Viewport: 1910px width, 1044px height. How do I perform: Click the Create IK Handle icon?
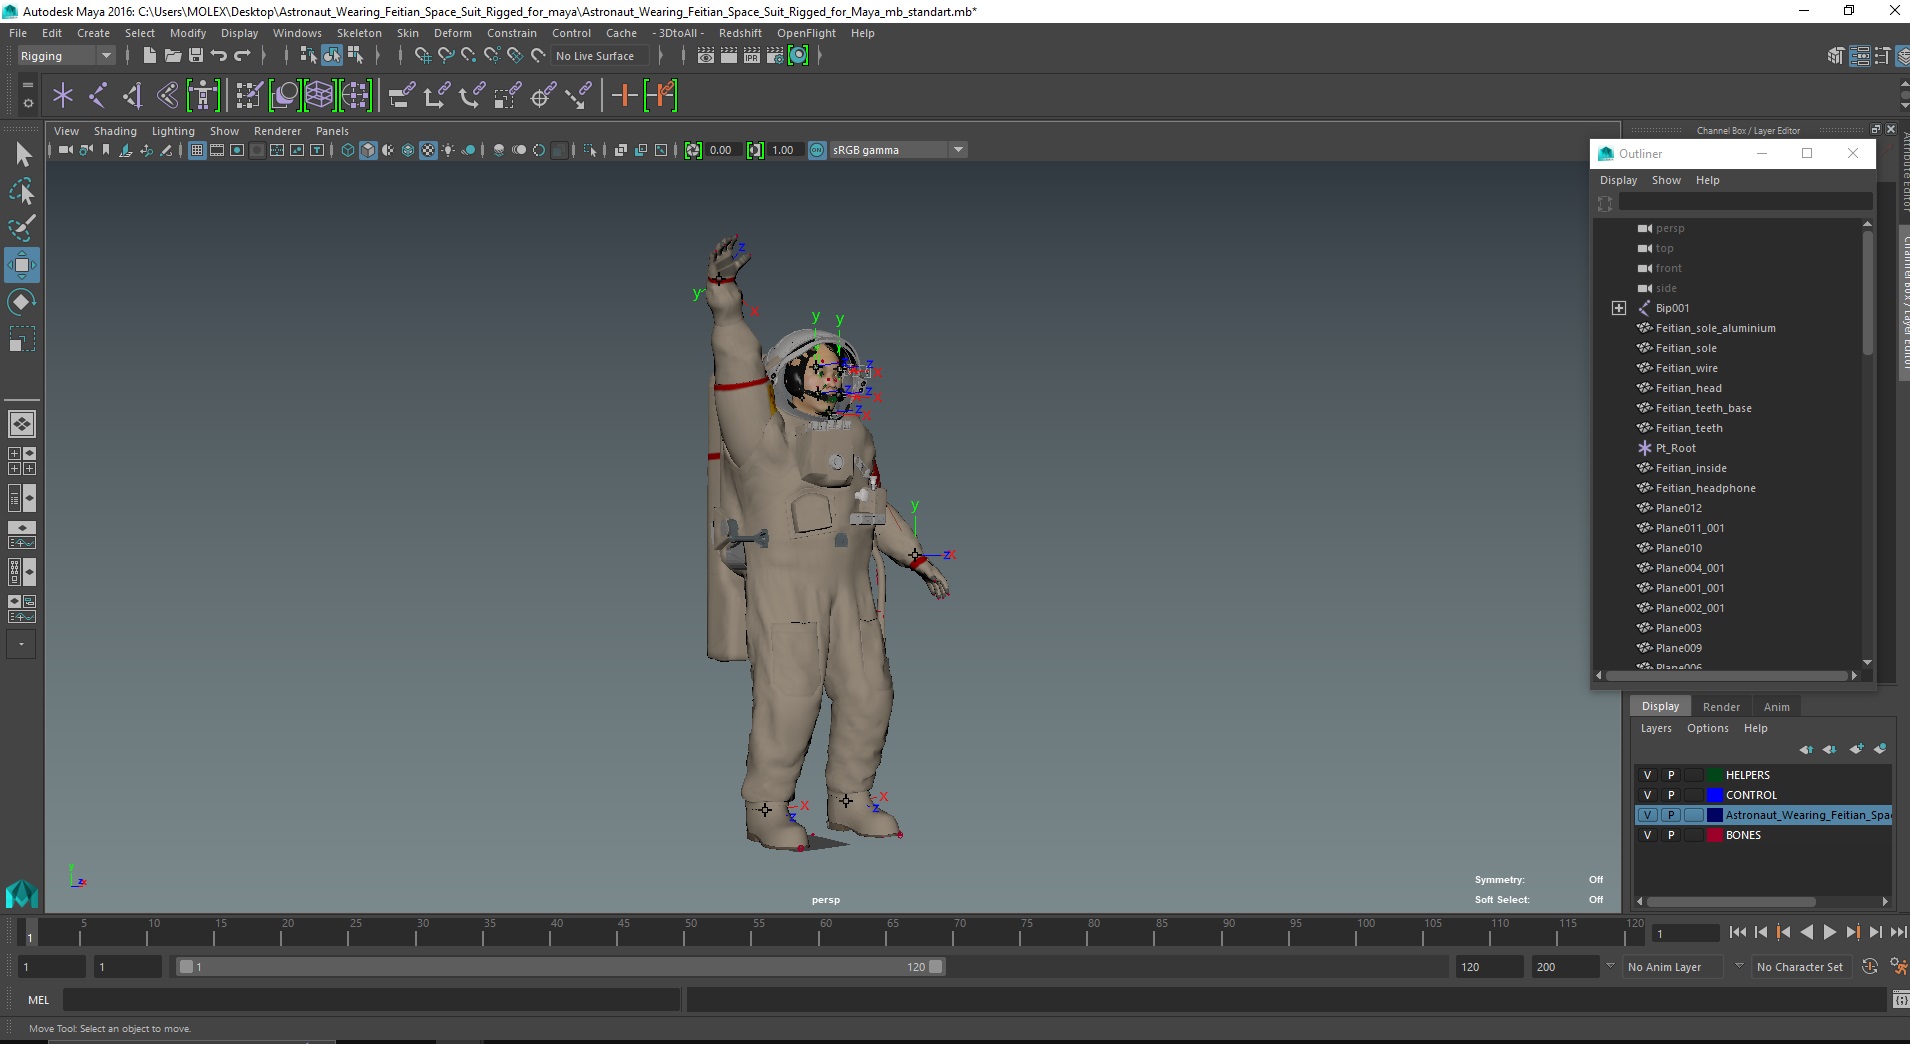133,95
